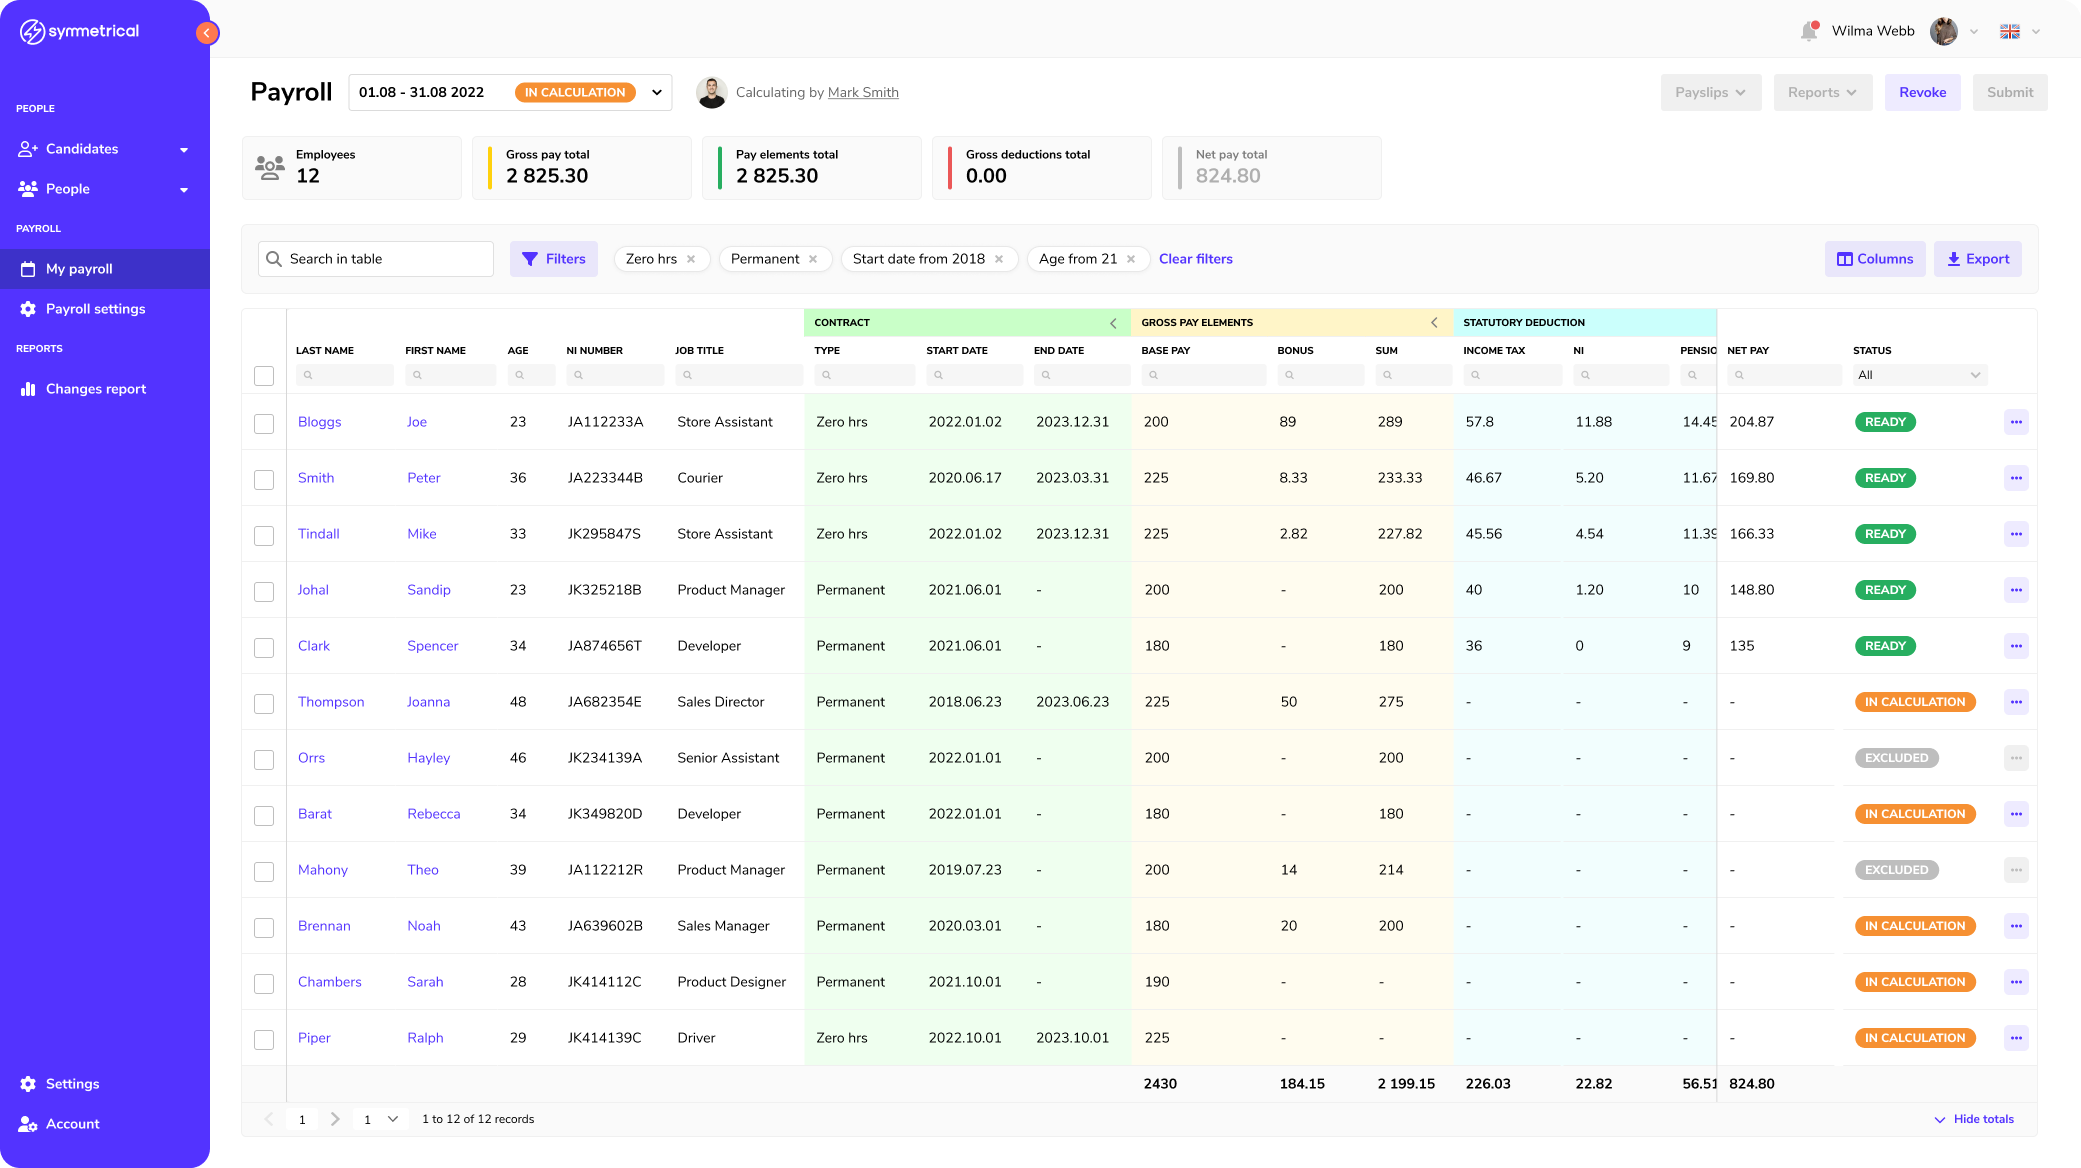Open the Filters panel
The image size is (2081, 1168).
pyautogui.click(x=554, y=258)
